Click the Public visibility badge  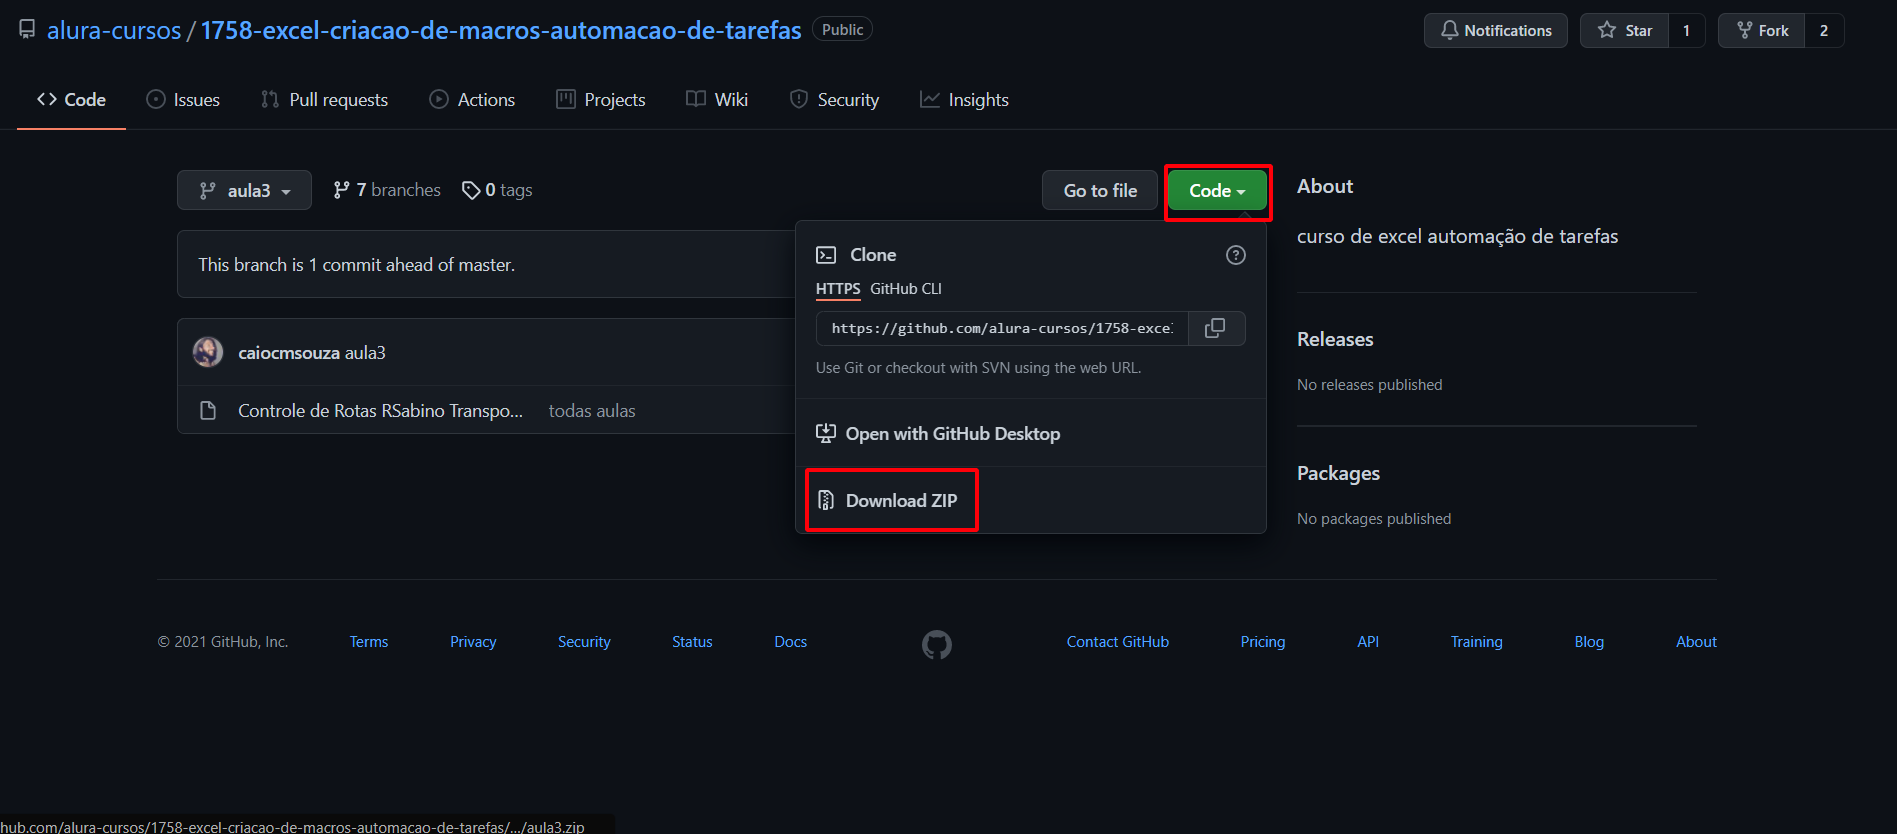[842, 30]
